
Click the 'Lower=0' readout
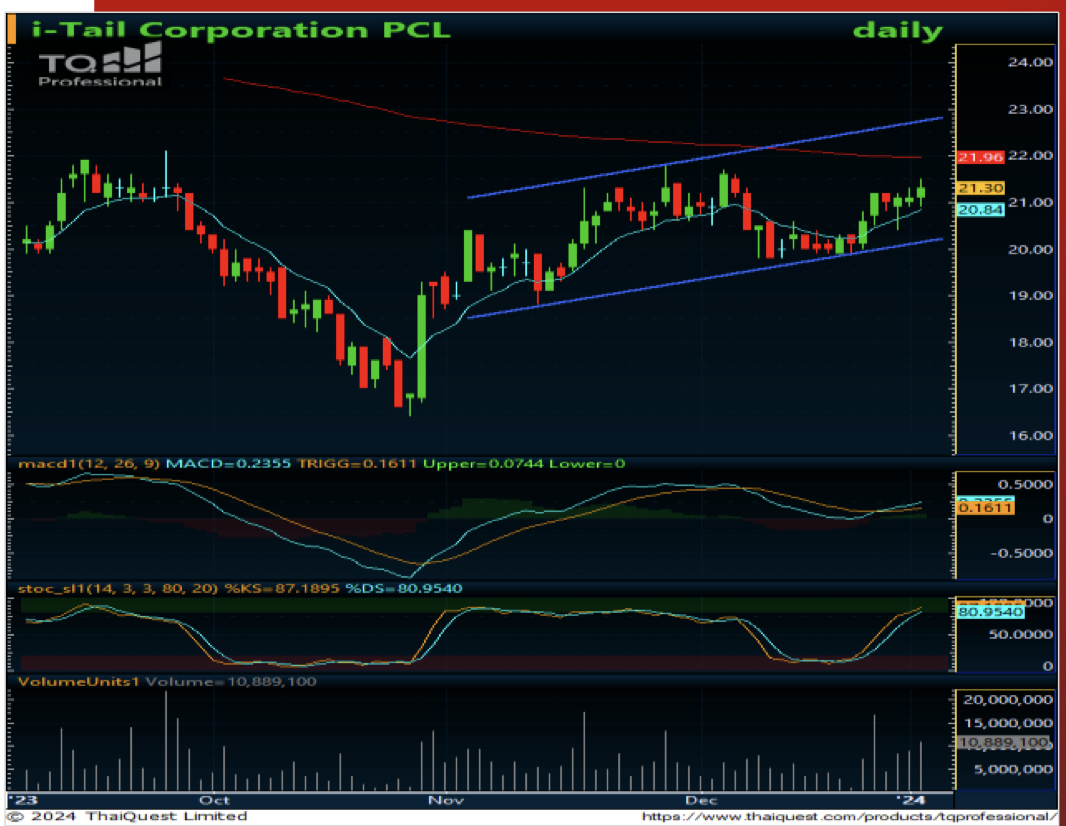point(587,464)
